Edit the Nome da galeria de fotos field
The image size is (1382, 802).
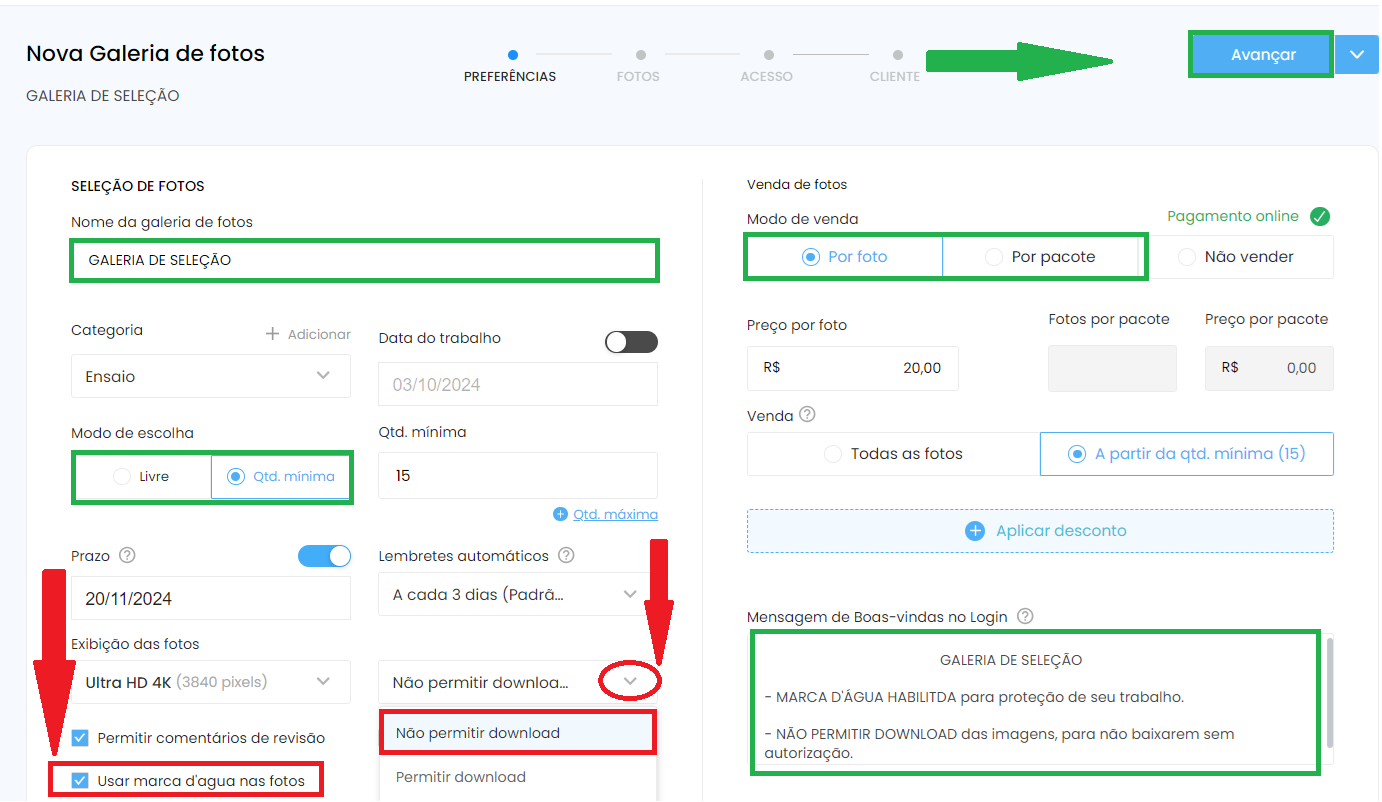[364, 260]
